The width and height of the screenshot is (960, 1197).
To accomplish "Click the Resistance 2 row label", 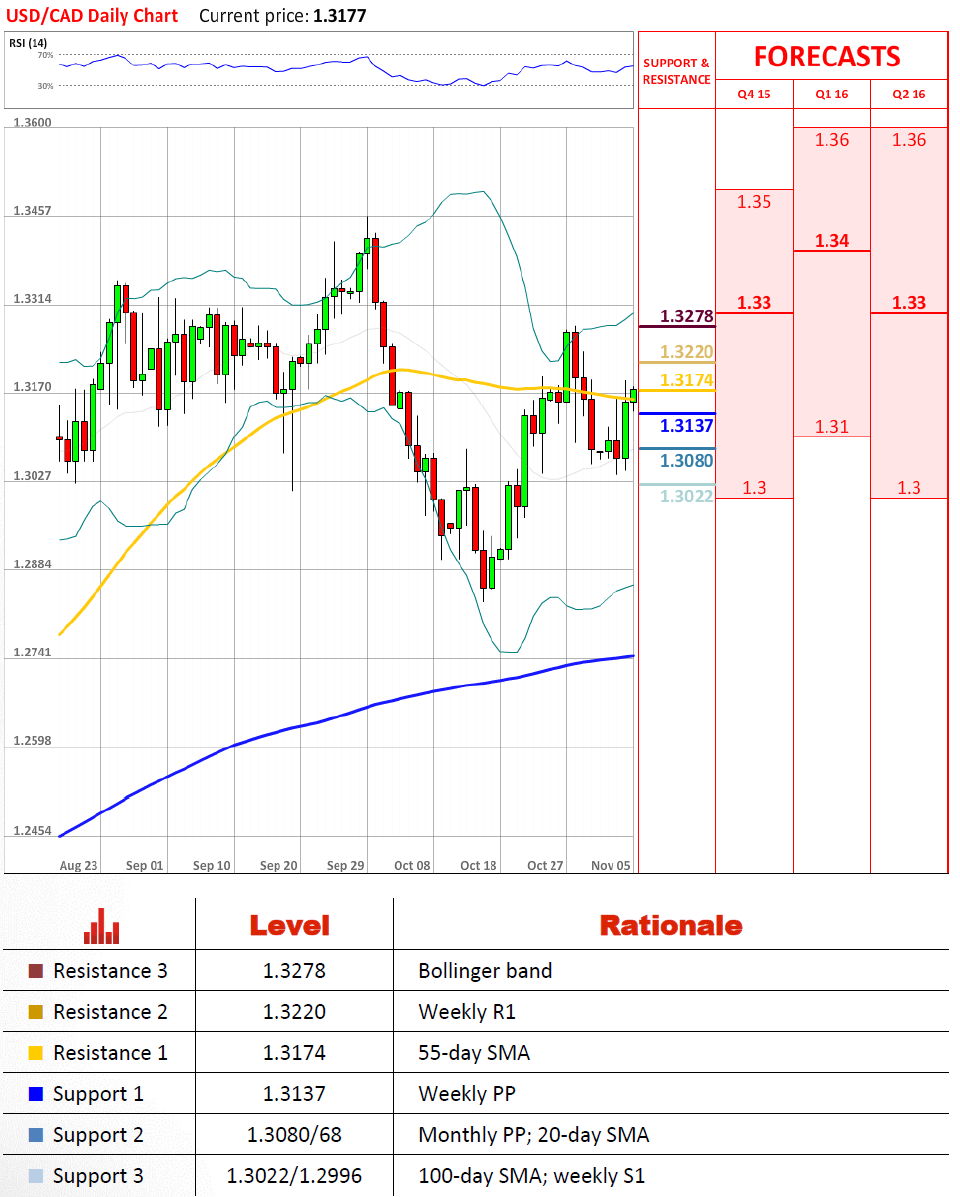I will [x=110, y=1012].
